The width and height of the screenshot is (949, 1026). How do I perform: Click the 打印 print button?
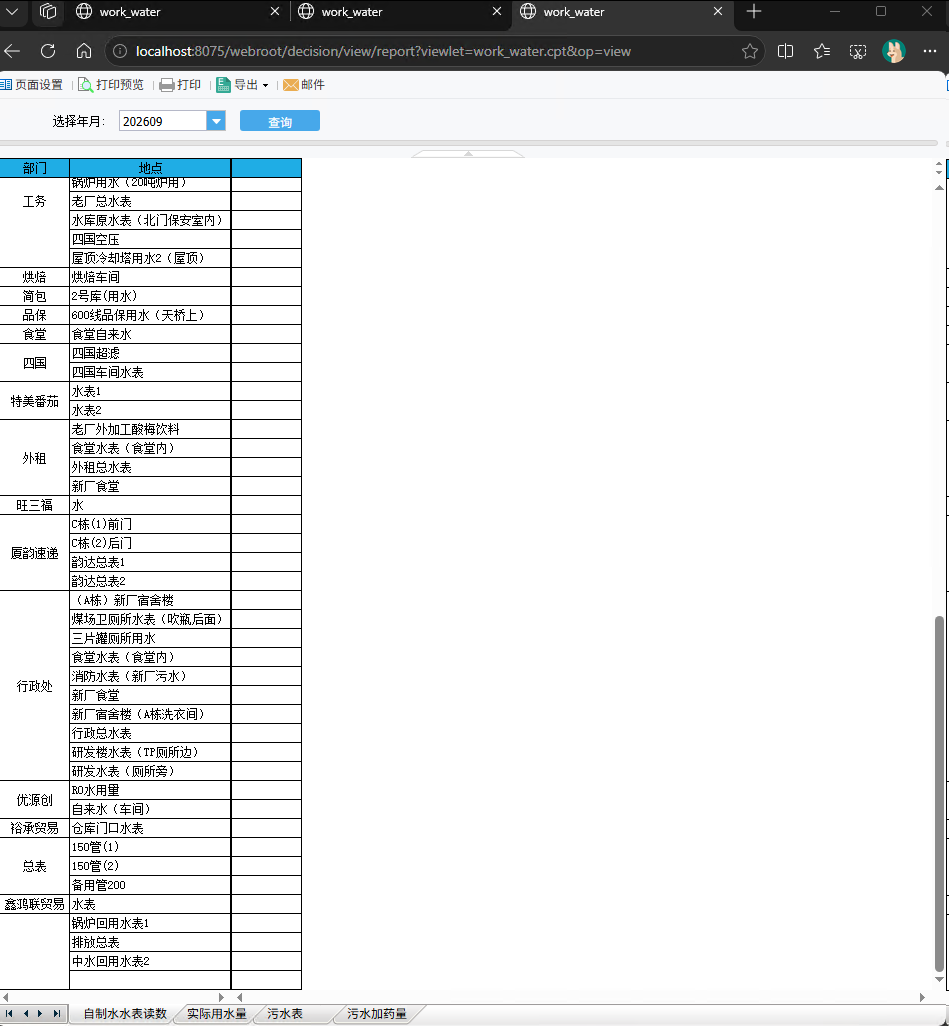(x=181, y=84)
